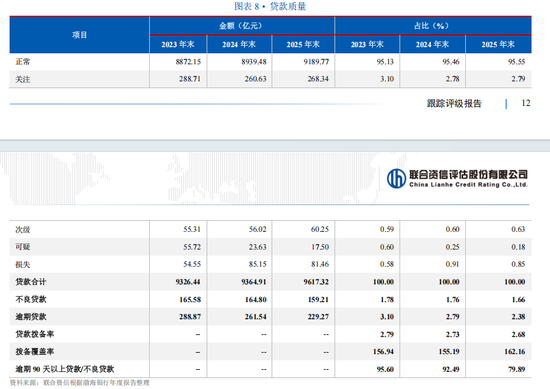This screenshot has height=389, width=550.
Task: Select value 159.21 in 不良贷款 row
Action: [318, 300]
